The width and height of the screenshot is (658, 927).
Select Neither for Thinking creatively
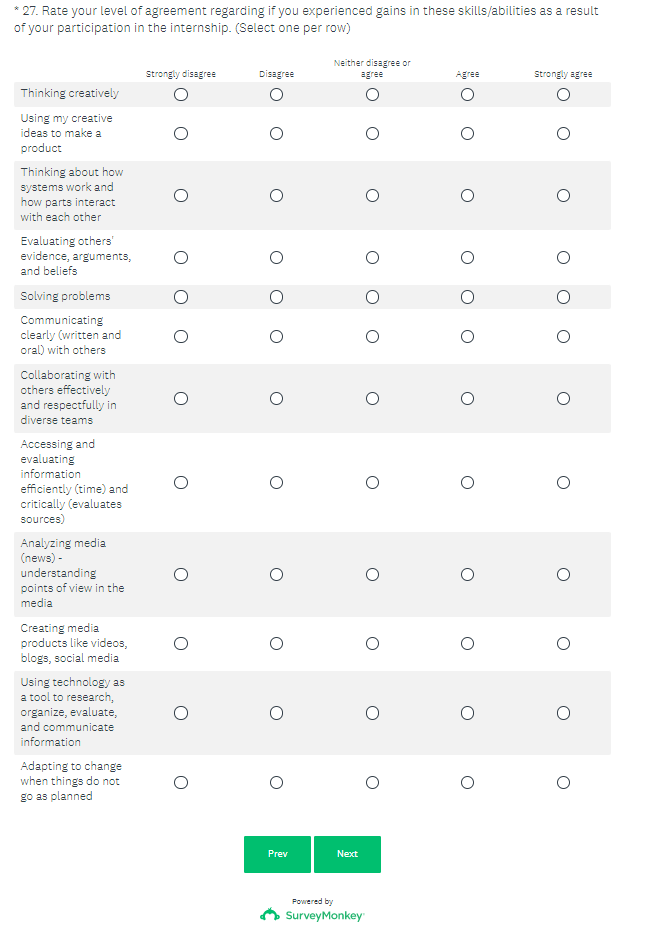tap(372, 94)
